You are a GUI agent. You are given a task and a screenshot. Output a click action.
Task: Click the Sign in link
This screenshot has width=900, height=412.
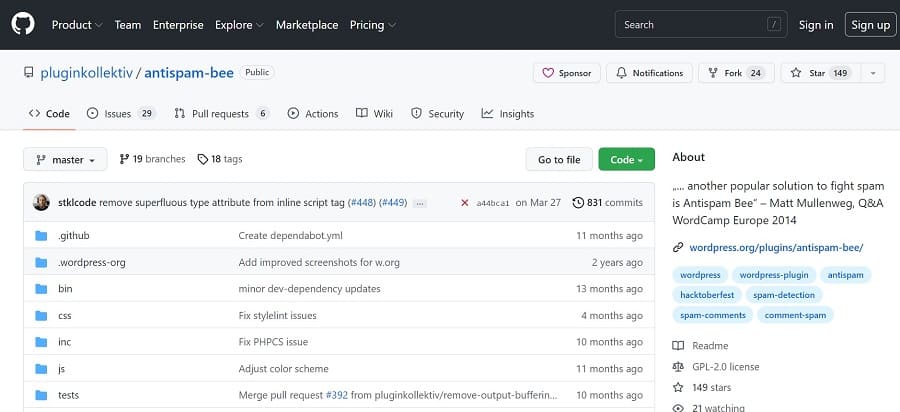coord(816,25)
